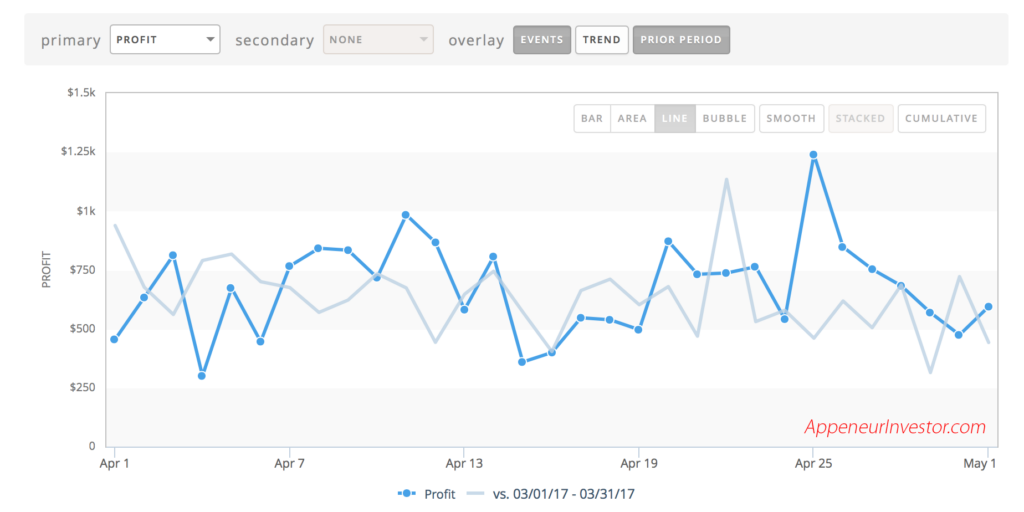The width and height of the screenshot is (1024, 512).
Task: Click the STACKED chart option
Action: [x=860, y=119]
